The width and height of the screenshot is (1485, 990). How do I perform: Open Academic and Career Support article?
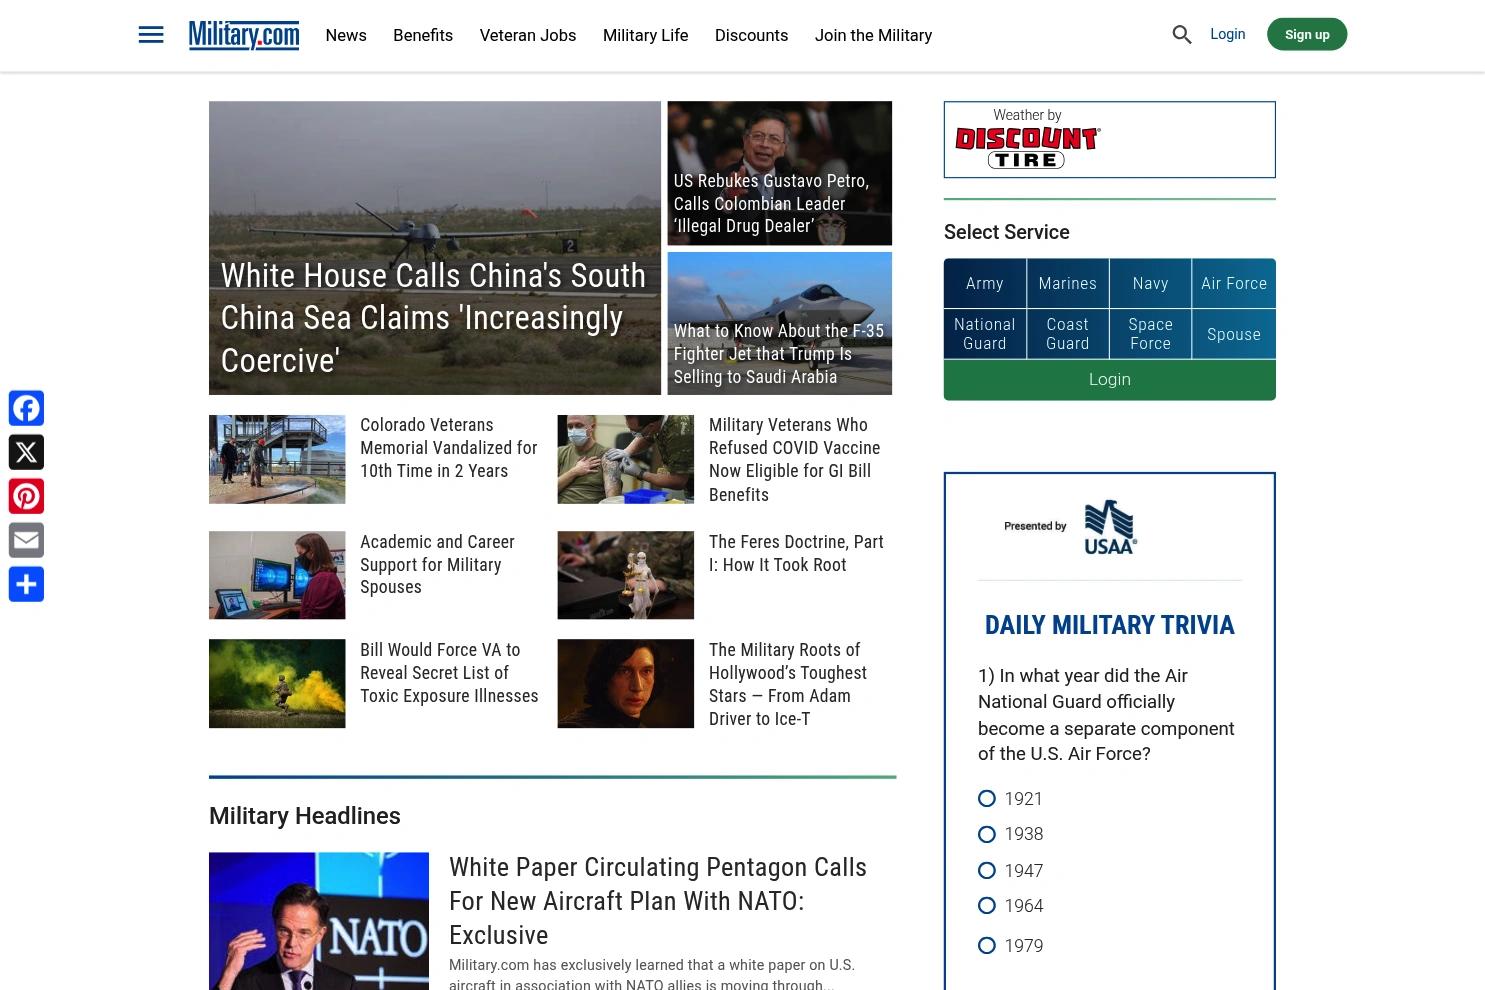click(438, 564)
